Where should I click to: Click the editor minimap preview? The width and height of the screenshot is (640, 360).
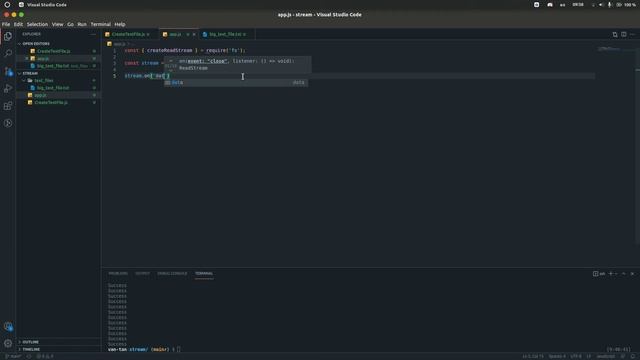click(x=609, y=49)
